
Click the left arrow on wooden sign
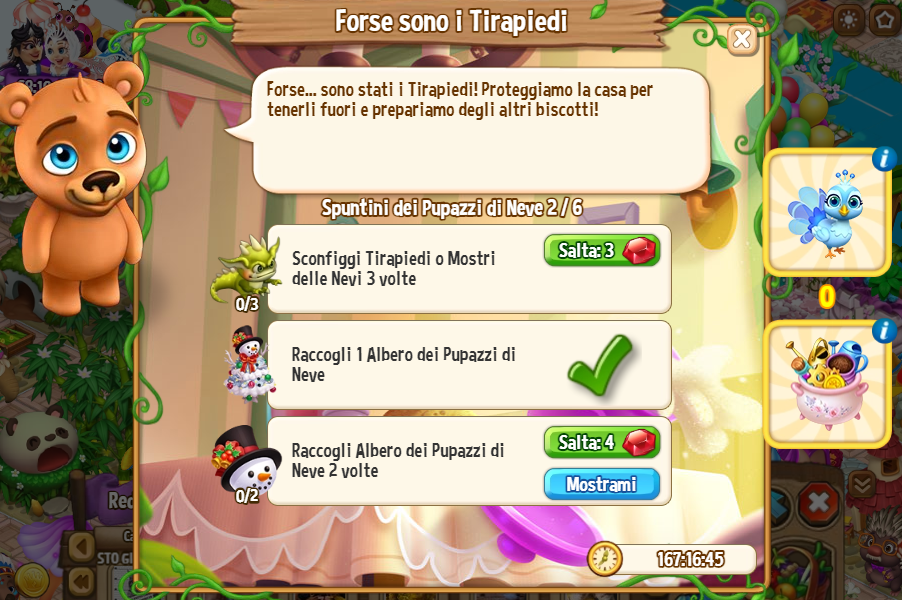[81, 546]
